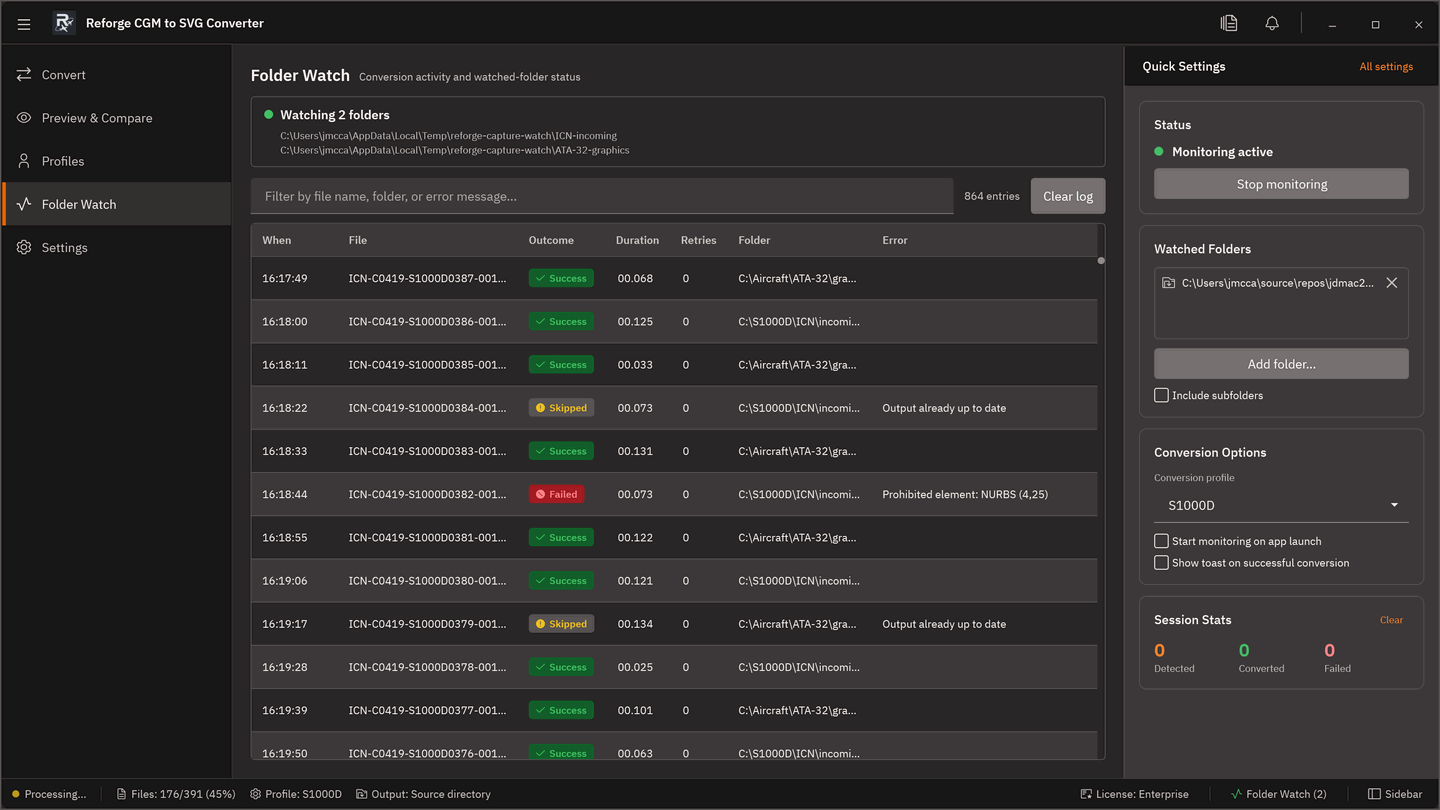Click the log table scrollbar thumb
This screenshot has width=1440, height=810.
1101,261
